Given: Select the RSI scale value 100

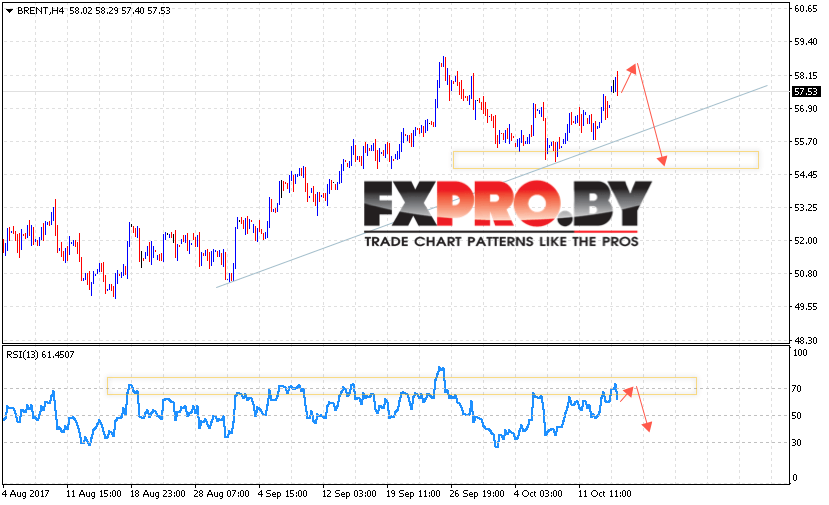Looking at the screenshot, I should tap(800, 353).
